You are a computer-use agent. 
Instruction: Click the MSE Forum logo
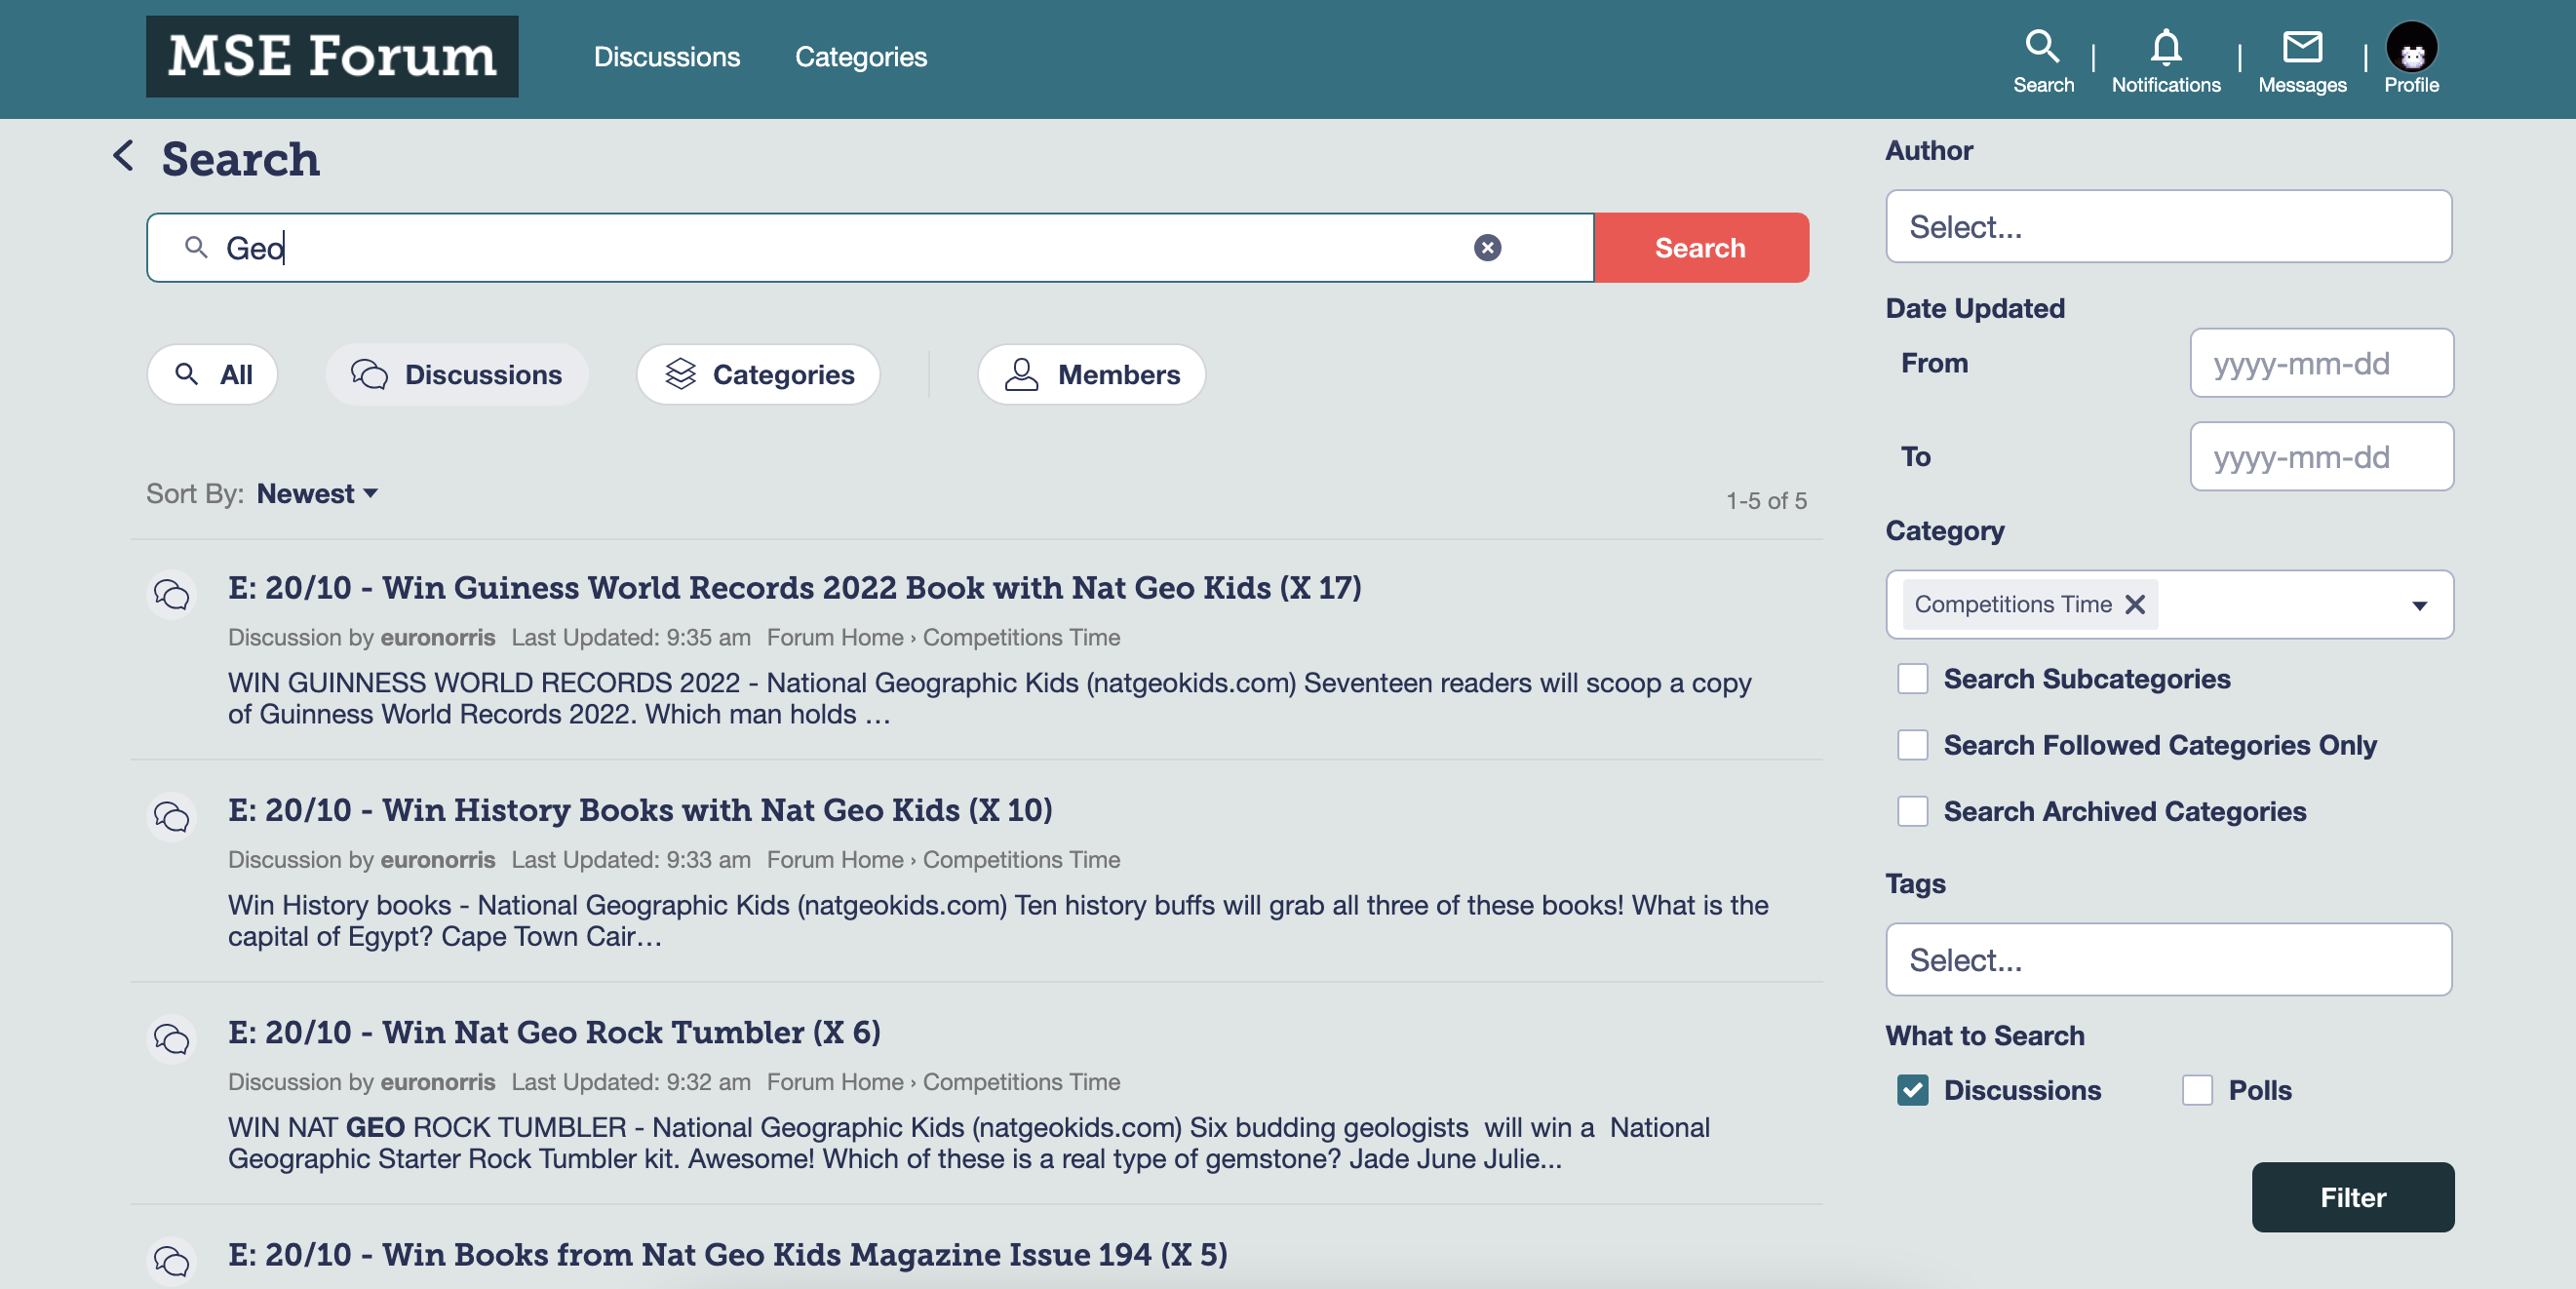pos(332,56)
